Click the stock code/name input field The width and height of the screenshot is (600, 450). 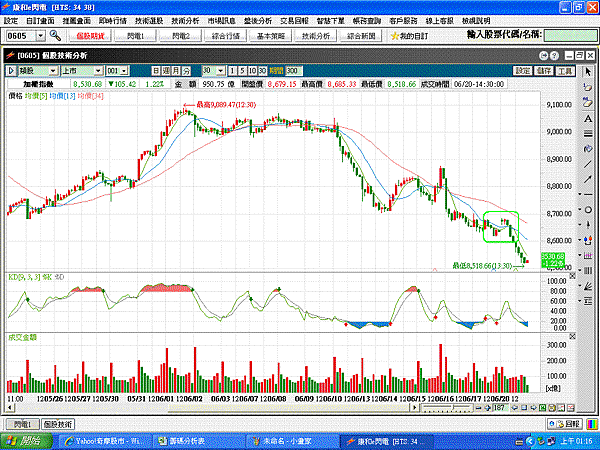pos(570,36)
